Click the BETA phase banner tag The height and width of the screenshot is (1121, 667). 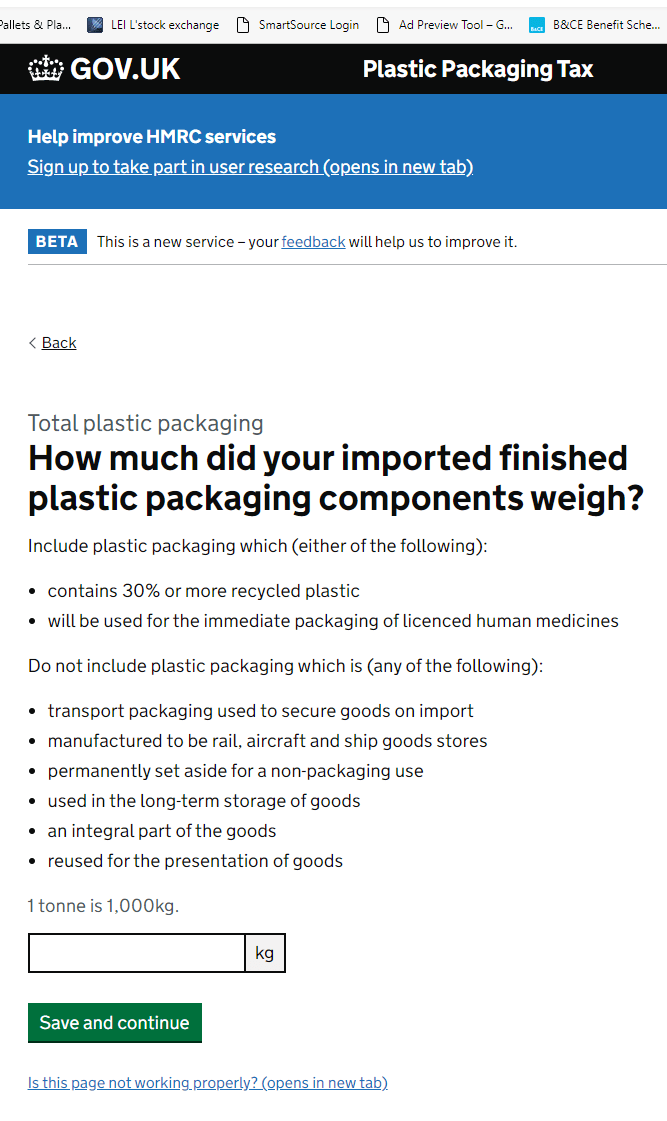point(57,241)
